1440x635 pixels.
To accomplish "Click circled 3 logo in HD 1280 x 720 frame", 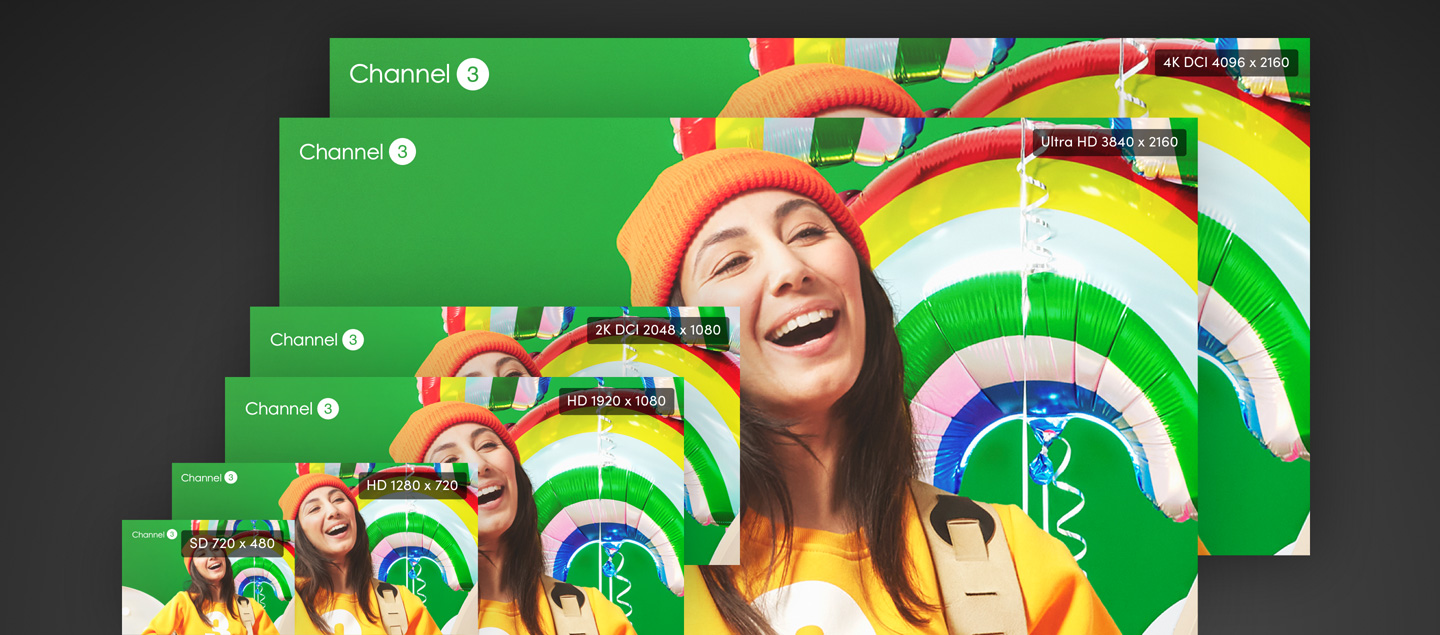I will (x=231, y=478).
